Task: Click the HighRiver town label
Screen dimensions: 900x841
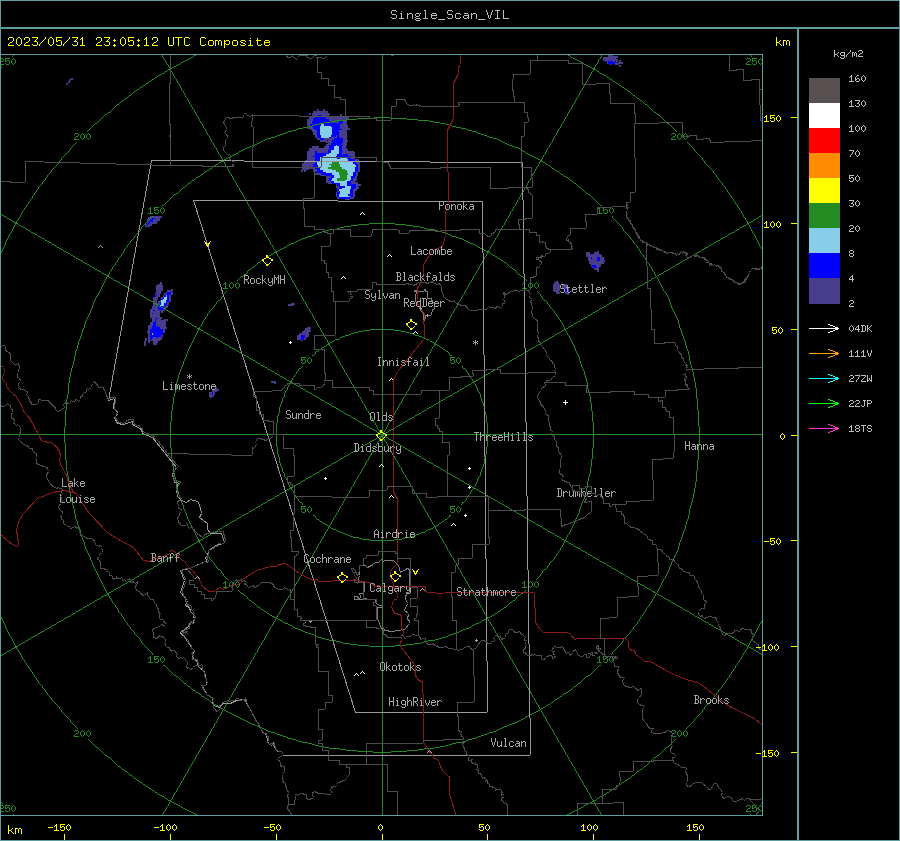Action: pyautogui.click(x=415, y=702)
